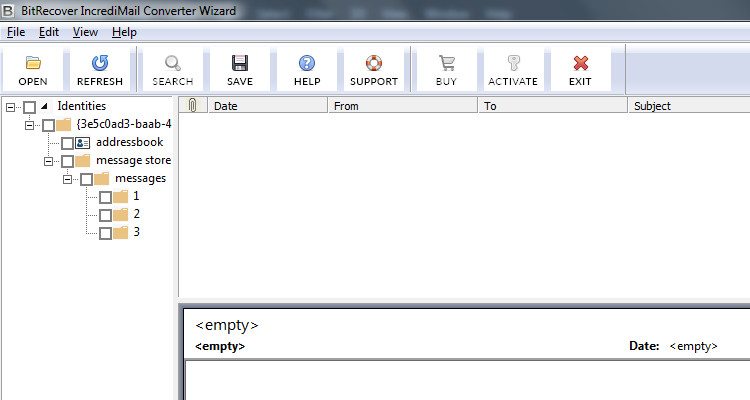Sort messages by the To column

point(552,105)
